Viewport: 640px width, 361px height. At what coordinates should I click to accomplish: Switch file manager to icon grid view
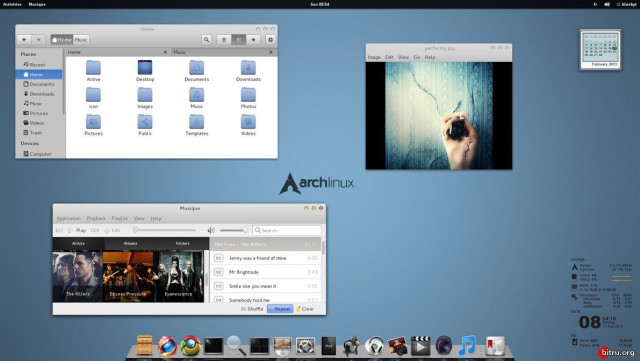pyautogui.click(x=238, y=40)
